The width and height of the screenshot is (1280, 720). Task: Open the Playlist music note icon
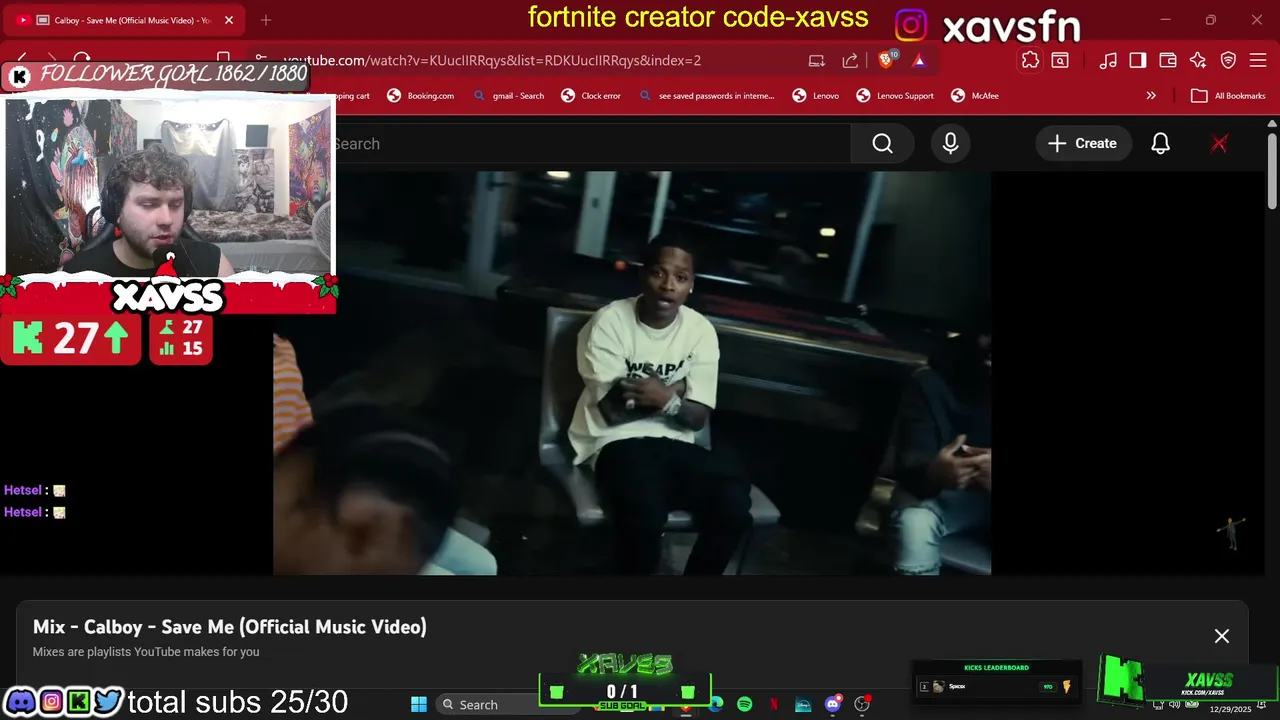point(1108,60)
